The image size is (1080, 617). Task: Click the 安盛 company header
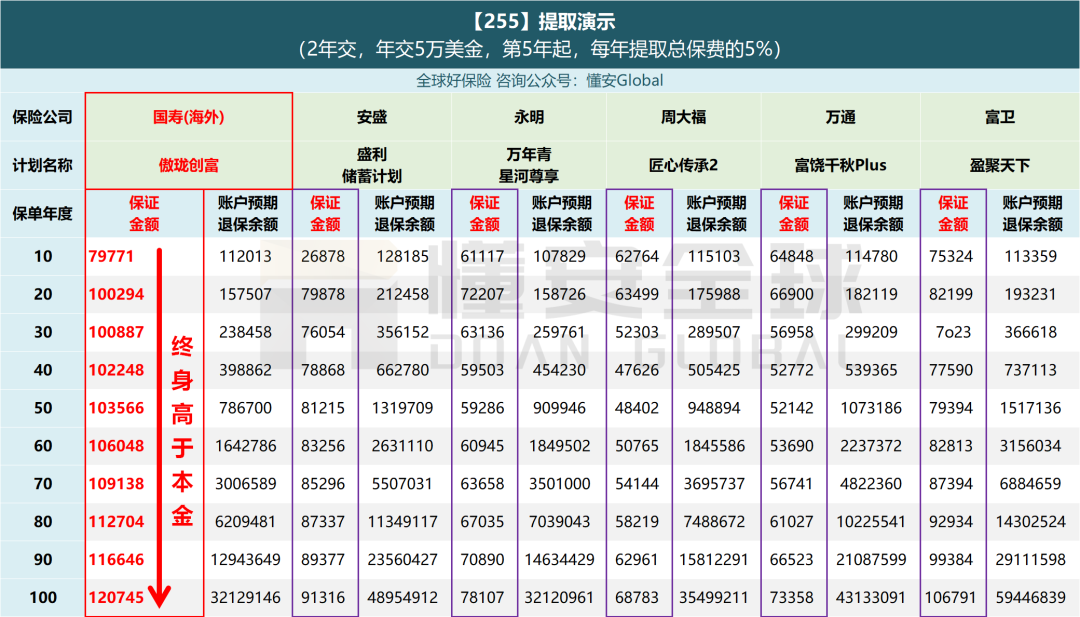pos(372,117)
